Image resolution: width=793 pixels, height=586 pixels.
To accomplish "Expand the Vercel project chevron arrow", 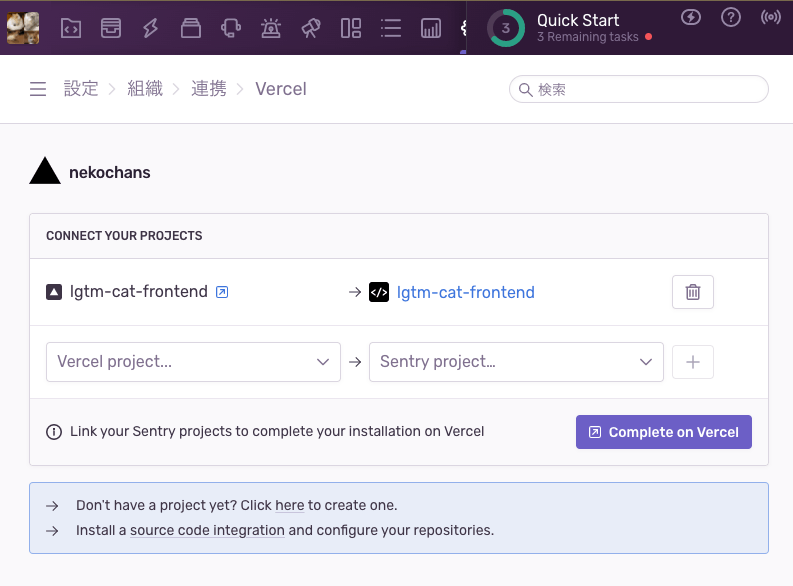I will point(323,362).
